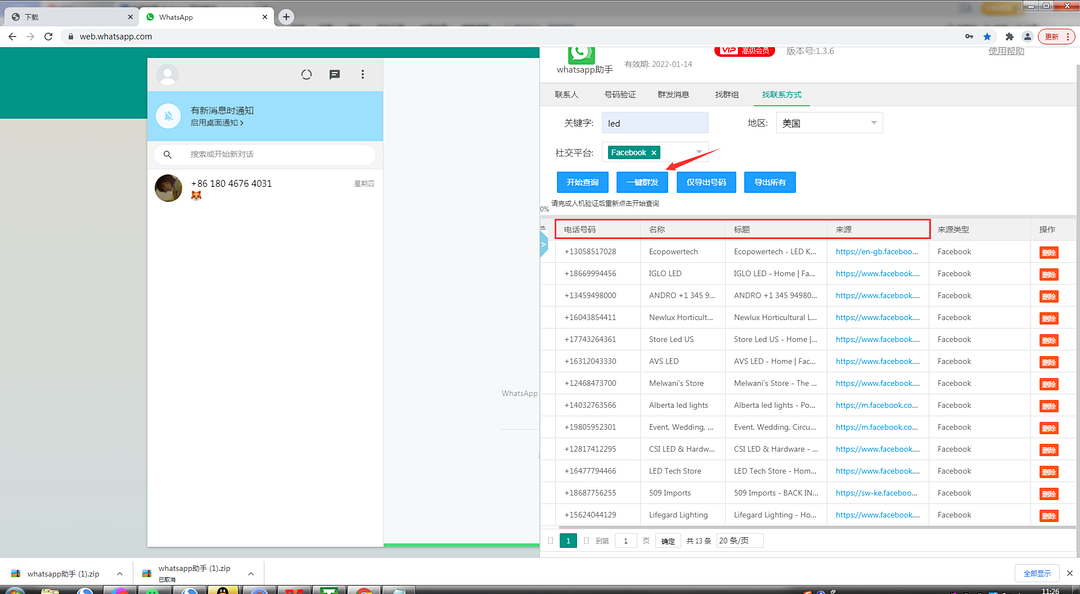The image size is (1080, 594).
Task: Switch to the 找群组 tab
Action: pos(727,94)
